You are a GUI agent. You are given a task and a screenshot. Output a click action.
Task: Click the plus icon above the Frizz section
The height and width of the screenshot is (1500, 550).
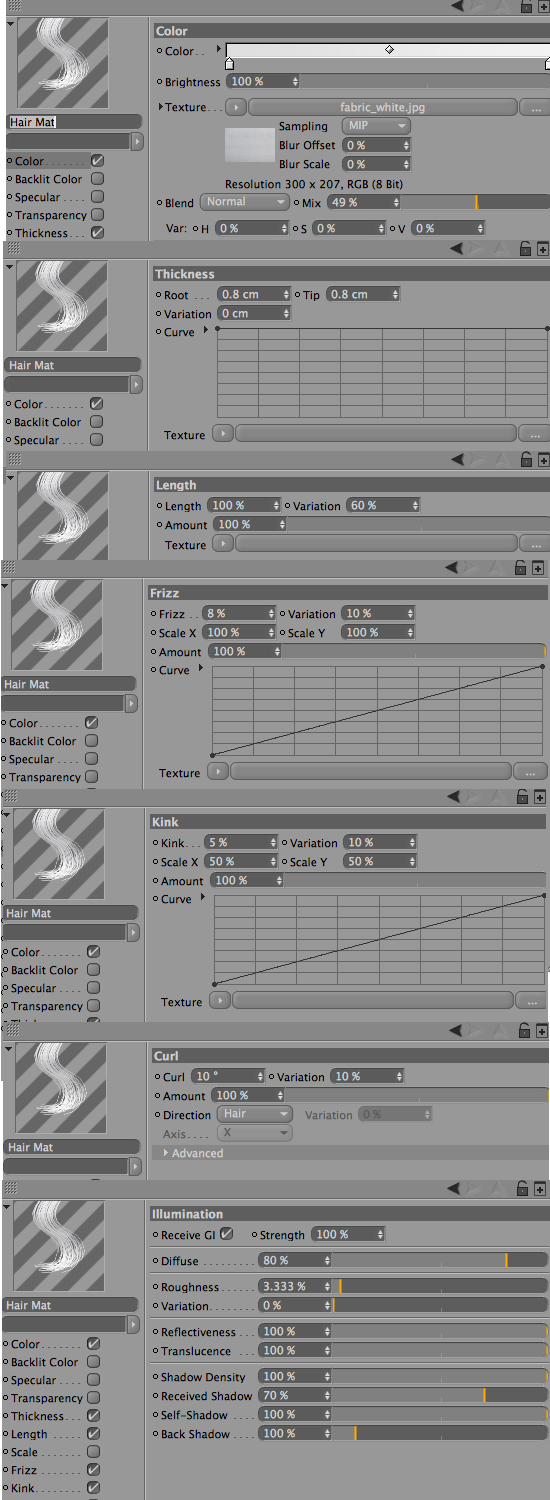[x=538, y=568]
